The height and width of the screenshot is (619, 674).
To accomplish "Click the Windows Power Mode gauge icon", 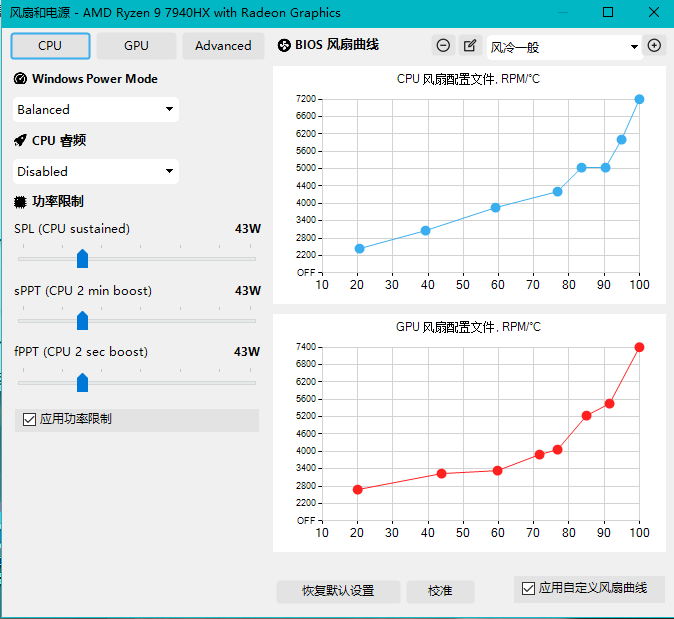I will tap(20, 79).
